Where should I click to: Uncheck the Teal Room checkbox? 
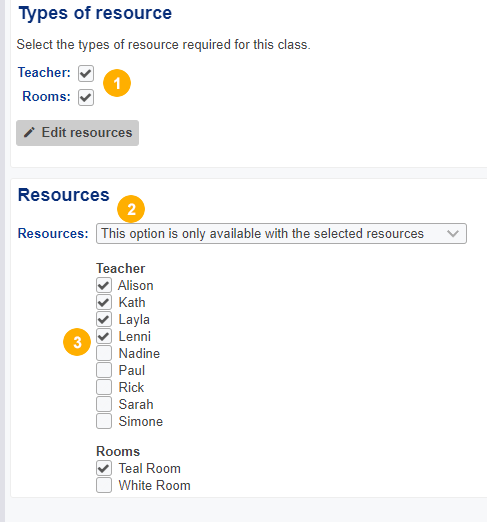[x=104, y=468]
